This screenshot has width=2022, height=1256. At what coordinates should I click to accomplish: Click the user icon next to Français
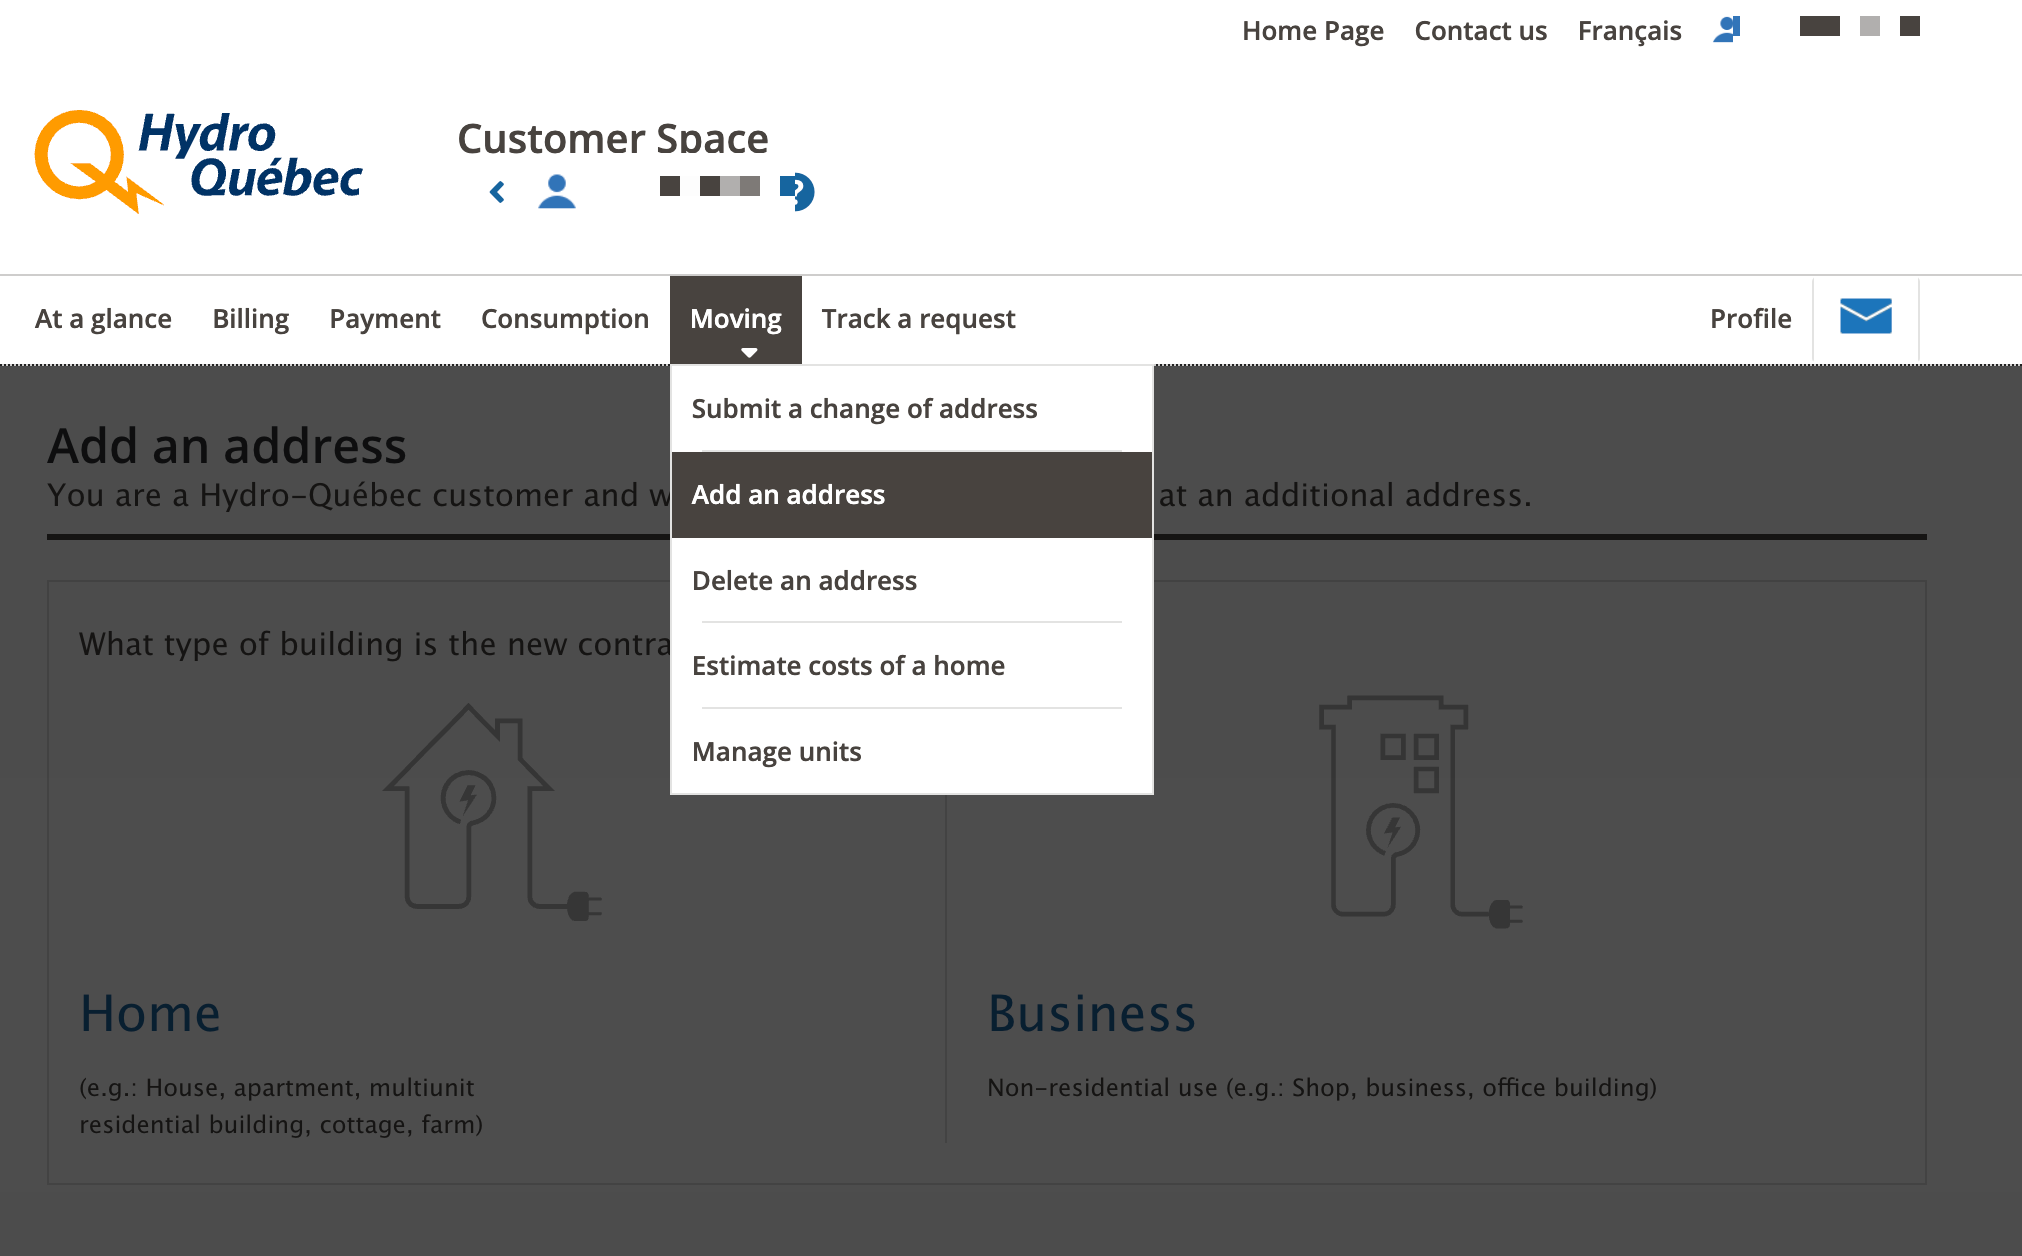[1727, 30]
